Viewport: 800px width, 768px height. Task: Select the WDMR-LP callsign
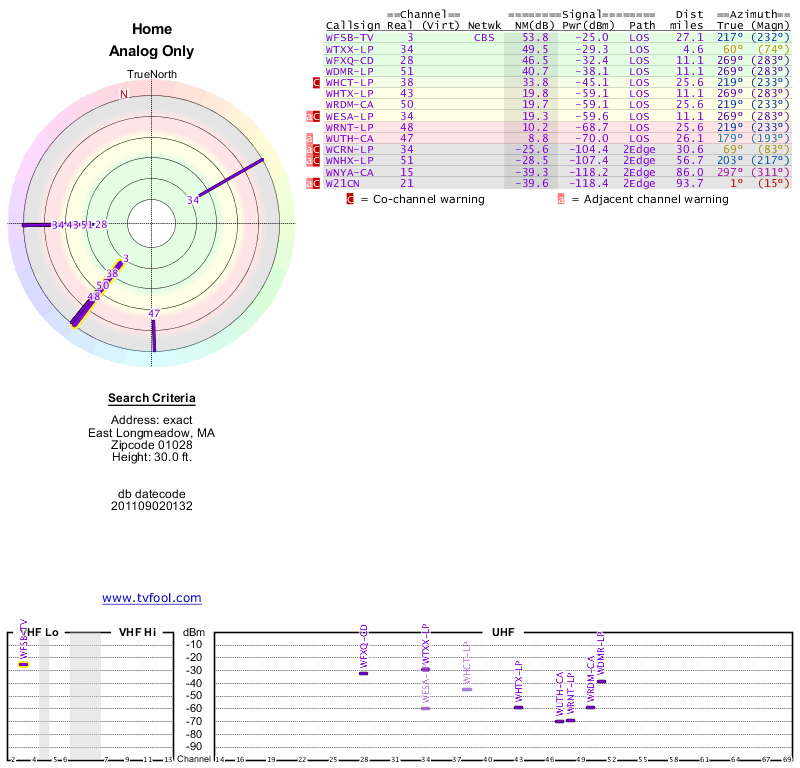pyautogui.click(x=349, y=72)
